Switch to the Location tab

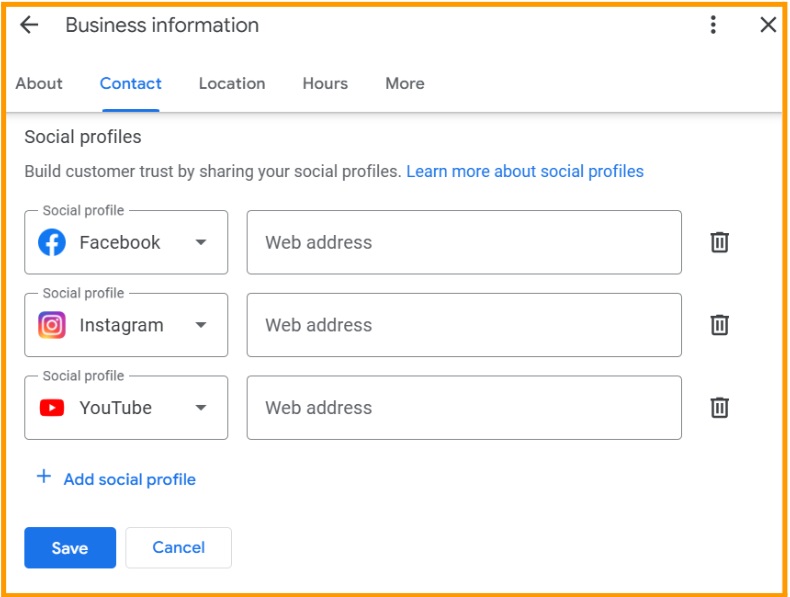click(232, 84)
